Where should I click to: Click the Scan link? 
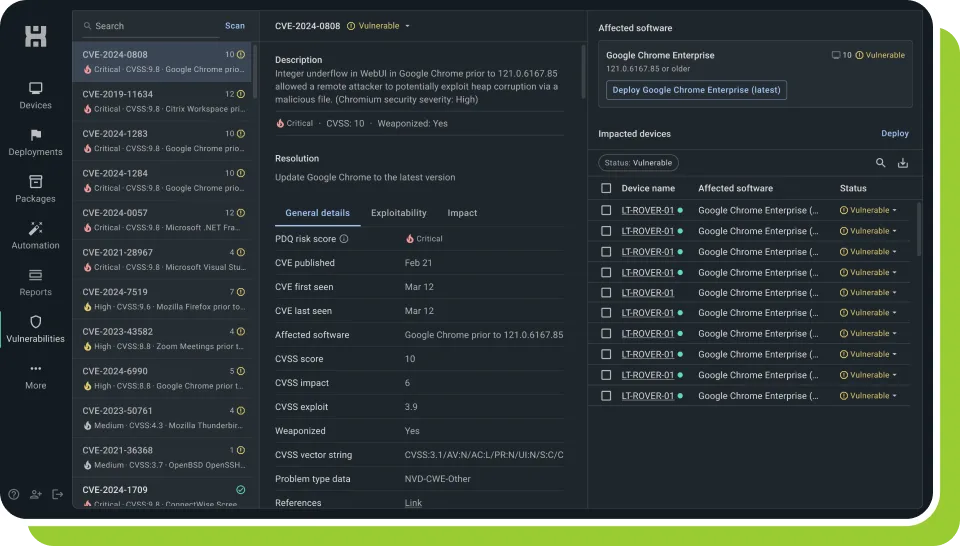[x=234, y=26]
